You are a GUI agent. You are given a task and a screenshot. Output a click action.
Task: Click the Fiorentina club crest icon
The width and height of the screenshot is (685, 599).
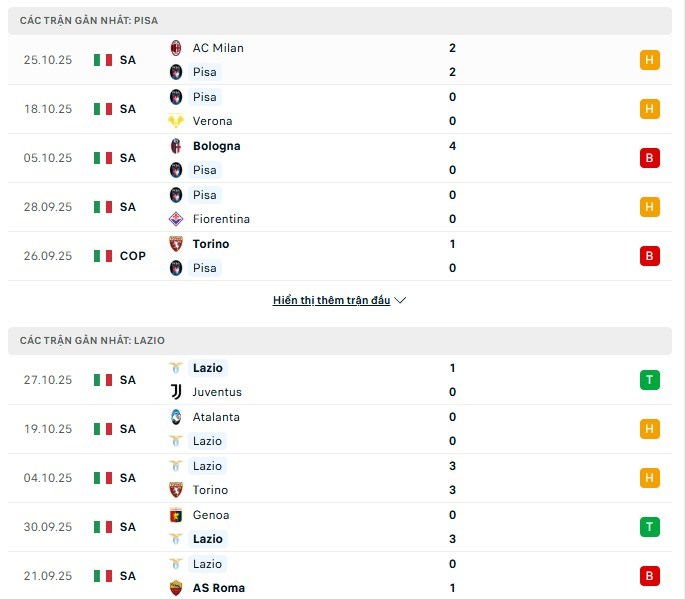[x=177, y=219]
